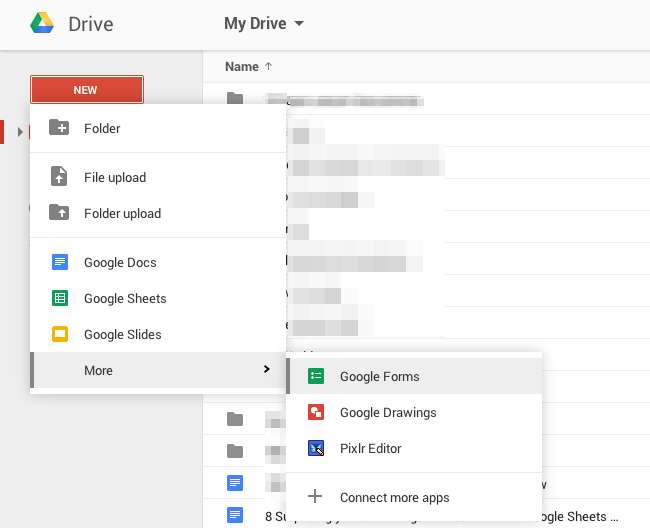Click the Google Forms icon
The image size is (650, 528).
[315, 376]
